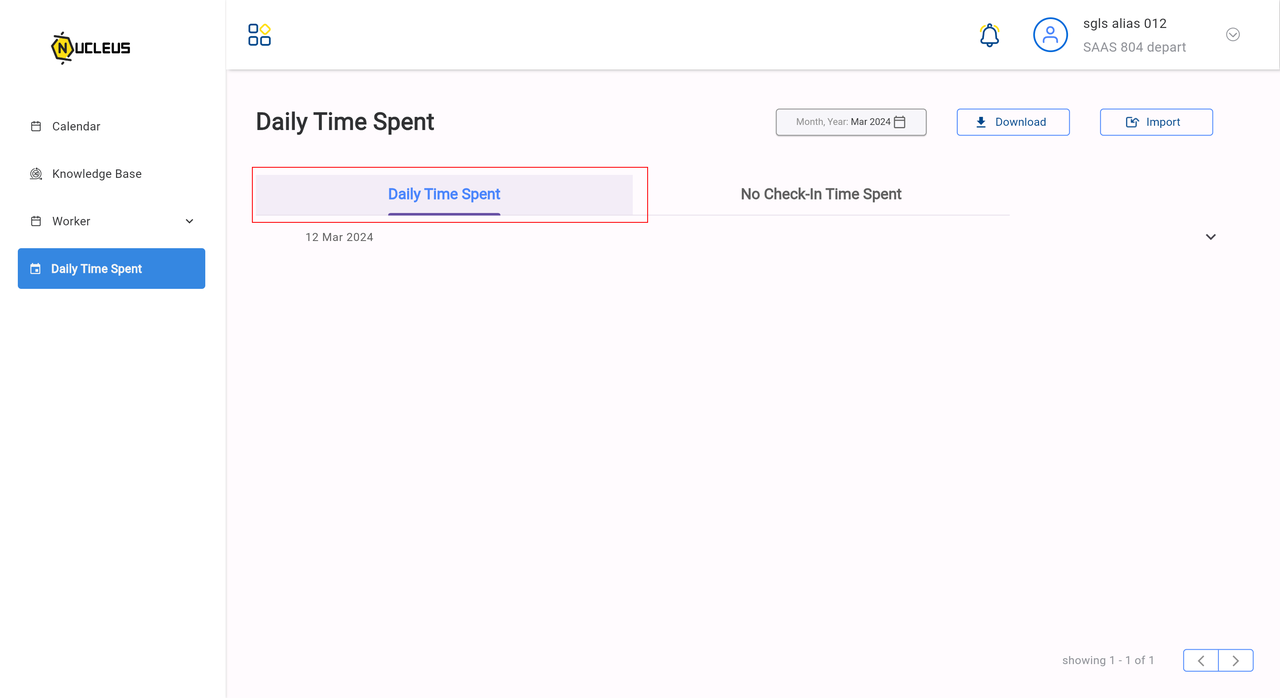The width and height of the screenshot is (1280, 698).
Task: Expand the Worker submenu chevron
Action: coord(190,221)
